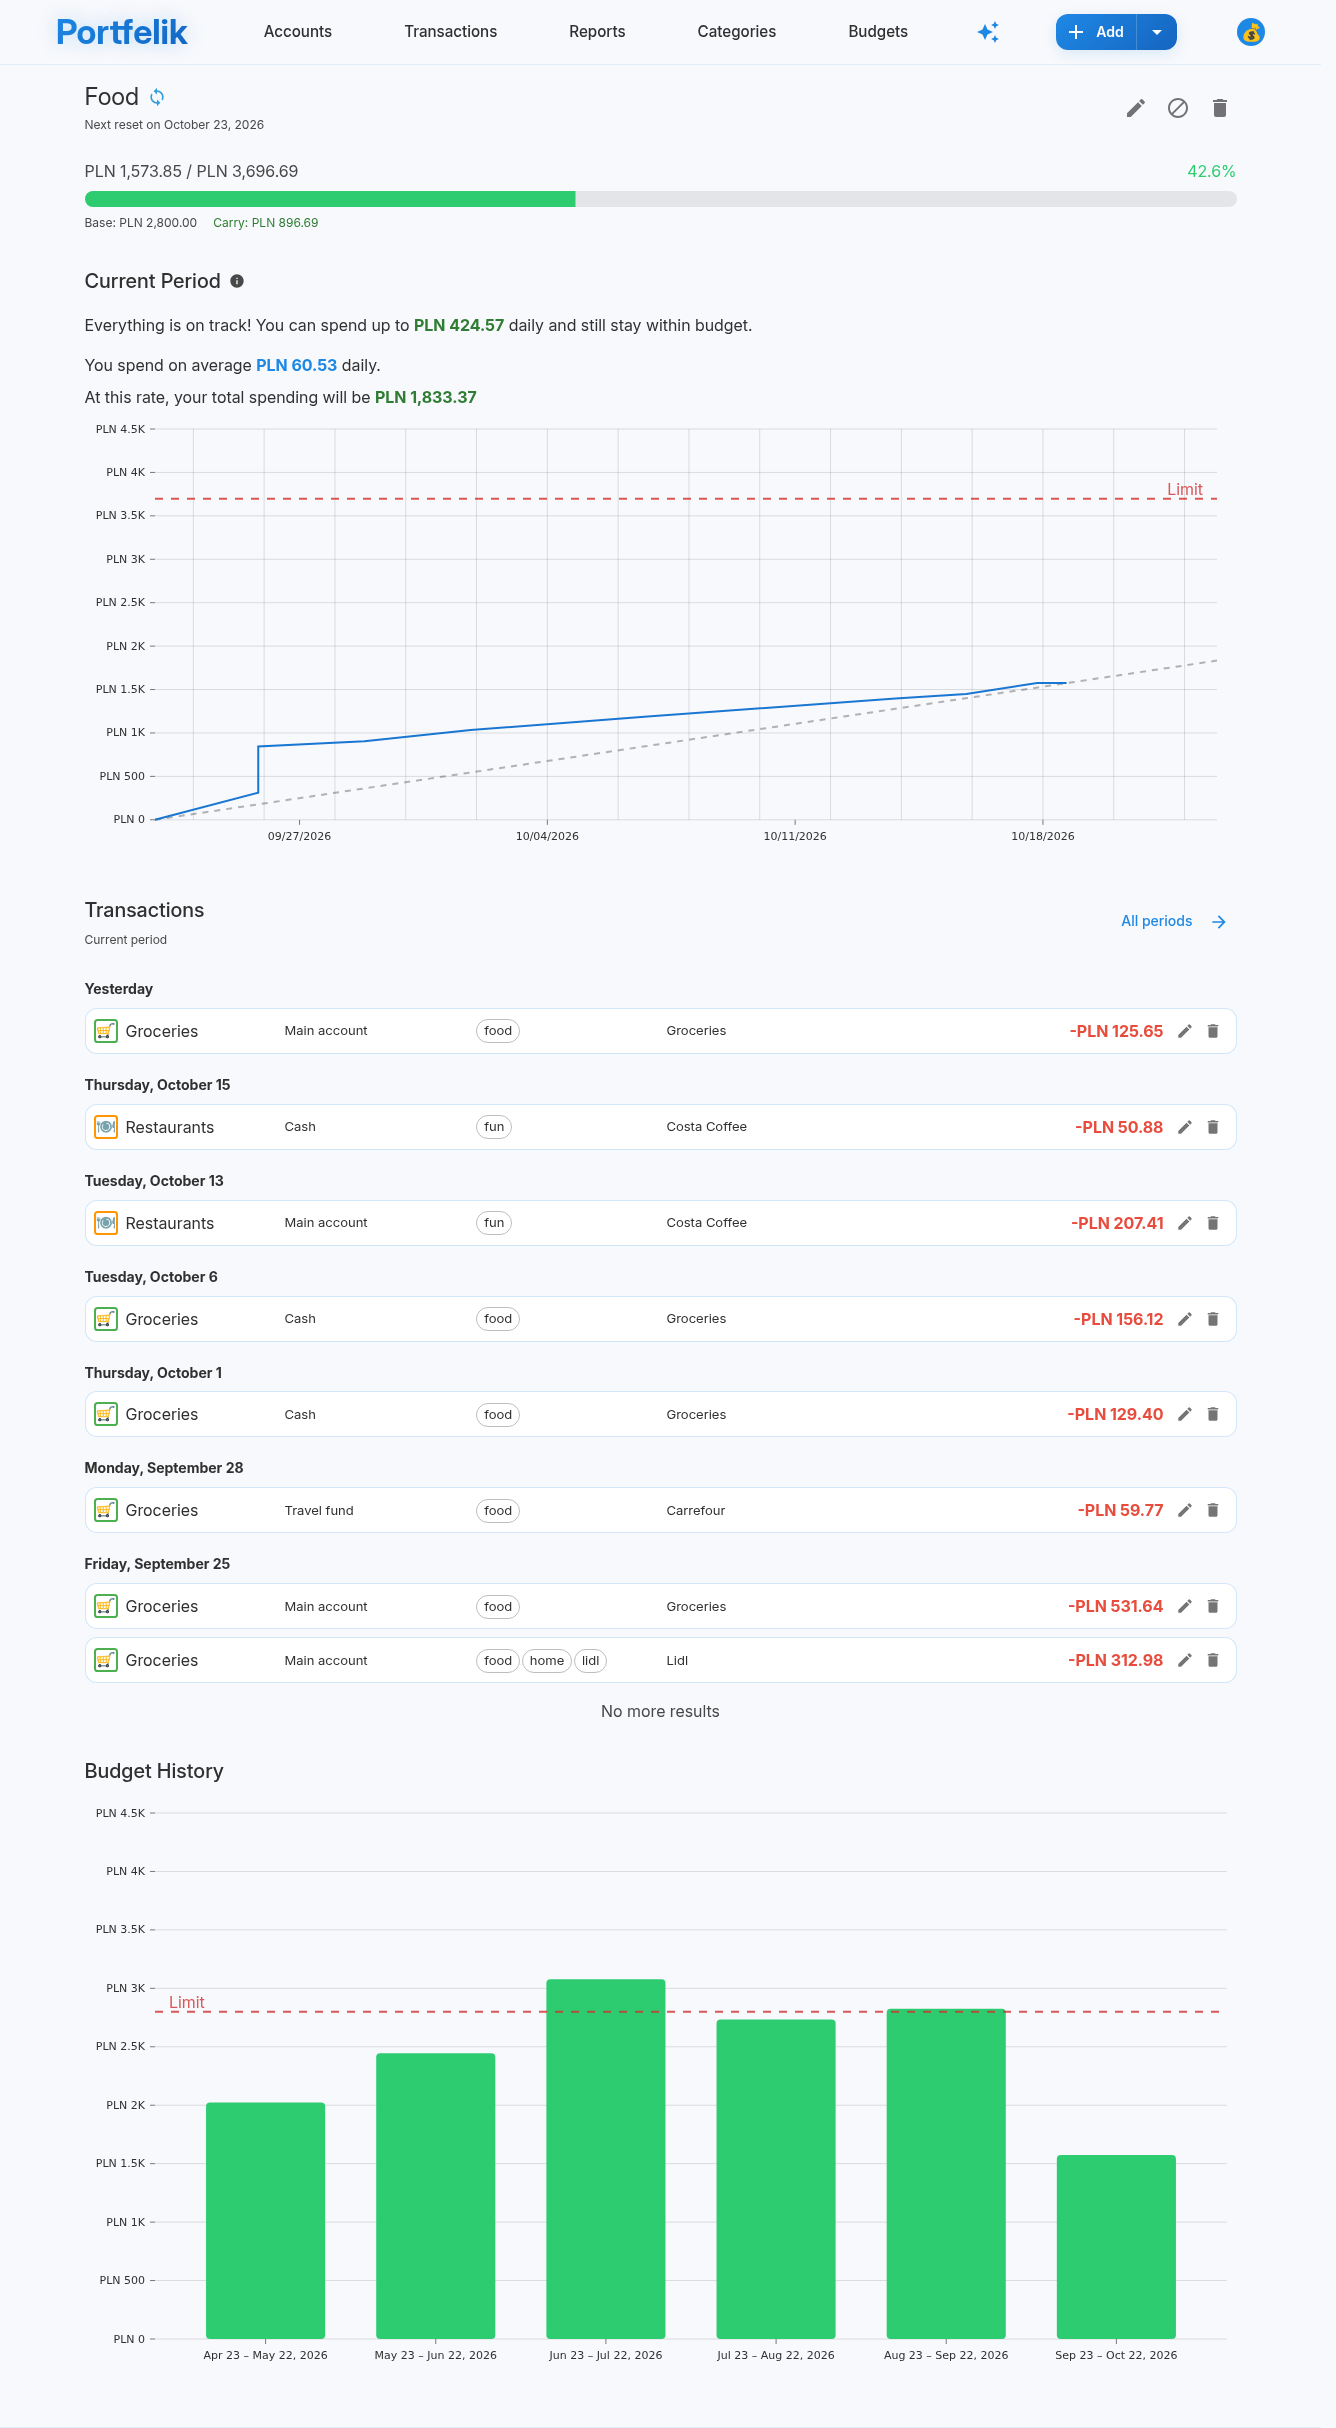Disable the Food budget via the circle-slash icon

click(x=1178, y=108)
